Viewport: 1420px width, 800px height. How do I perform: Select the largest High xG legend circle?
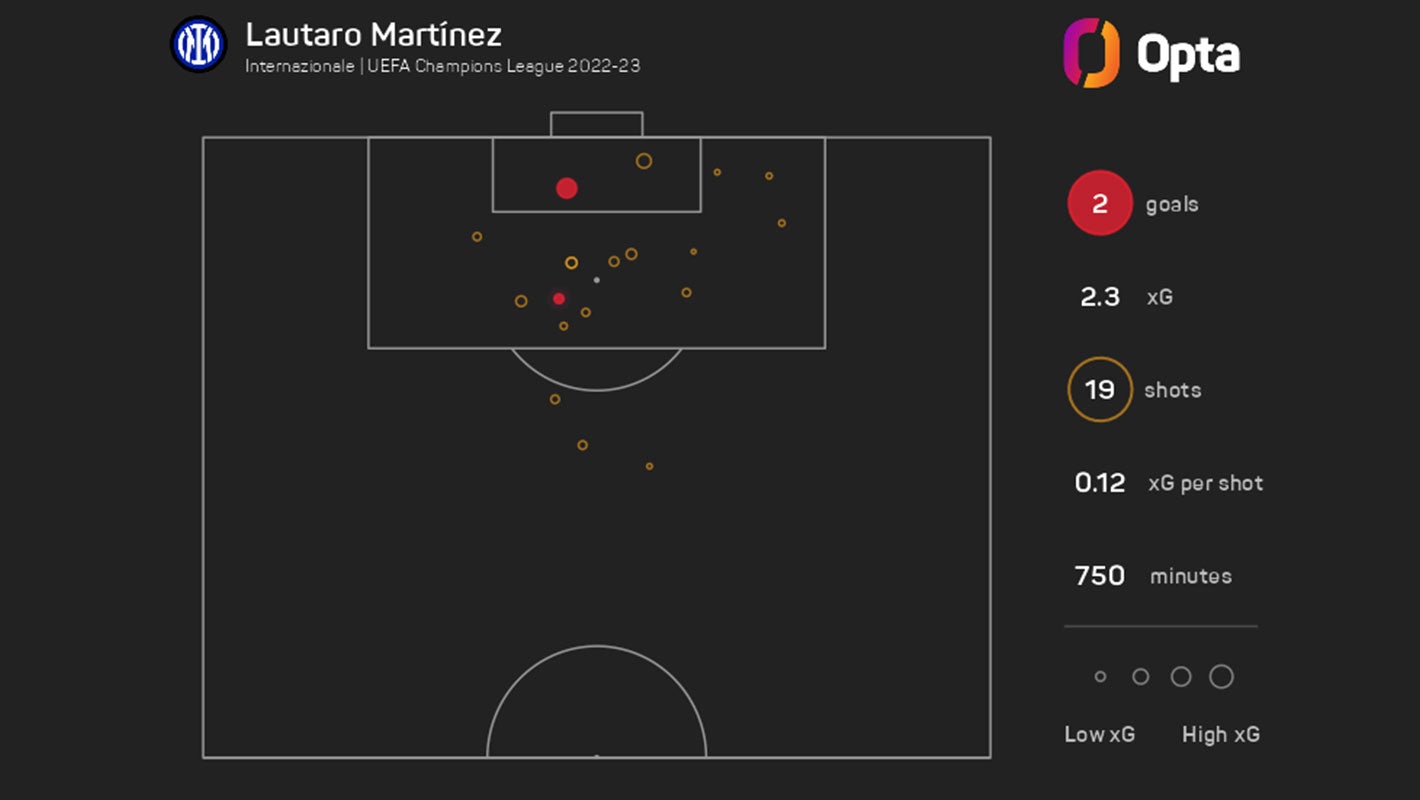(1221, 677)
